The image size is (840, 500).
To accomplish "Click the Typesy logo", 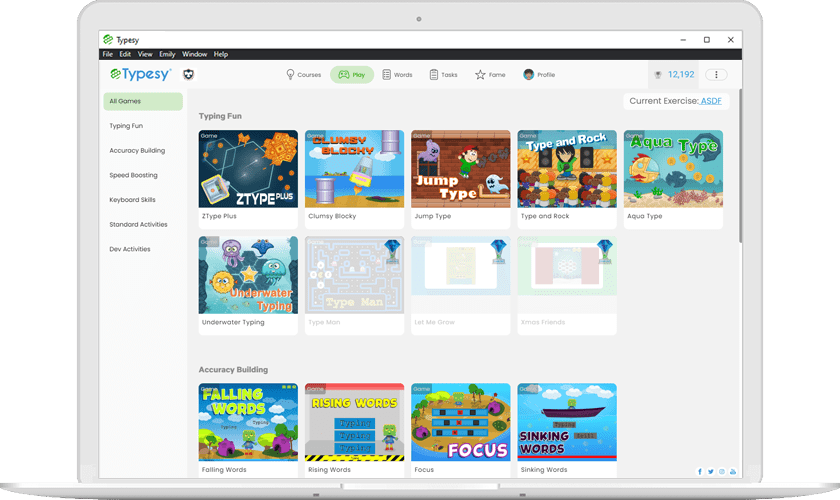I will tap(141, 74).
